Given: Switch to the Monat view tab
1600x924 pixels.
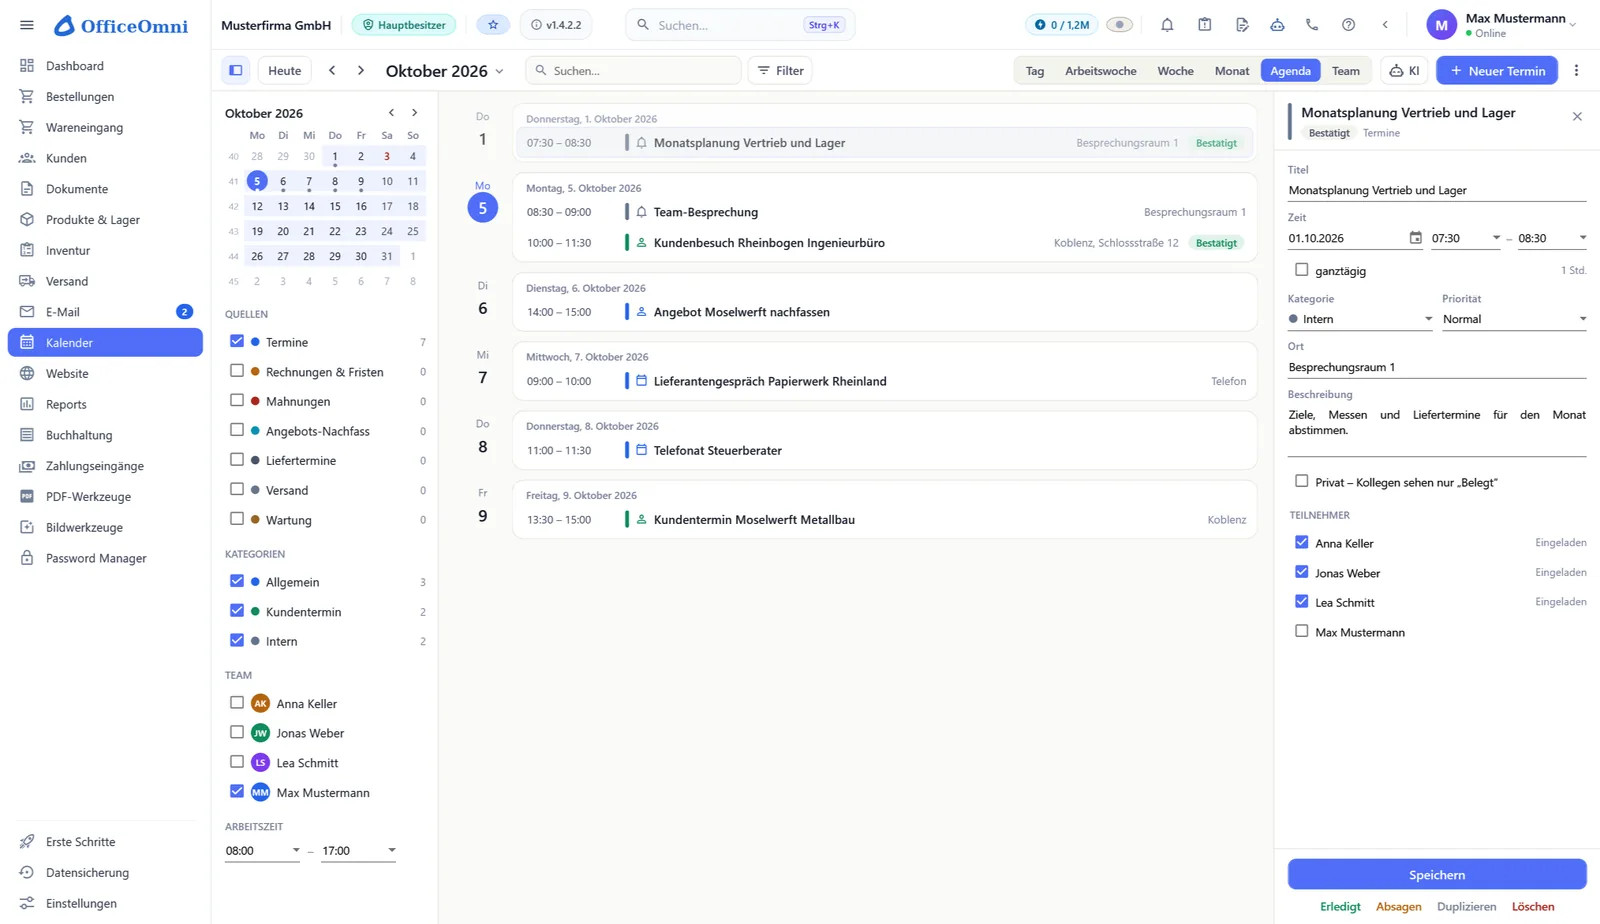Looking at the screenshot, I should point(1232,71).
